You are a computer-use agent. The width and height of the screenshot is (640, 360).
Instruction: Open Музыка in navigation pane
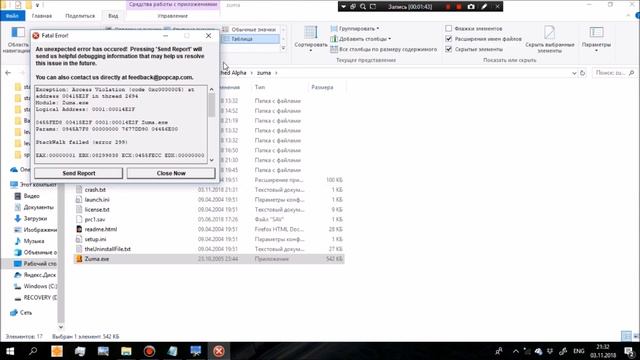pyautogui.click(x=33, y=241)
